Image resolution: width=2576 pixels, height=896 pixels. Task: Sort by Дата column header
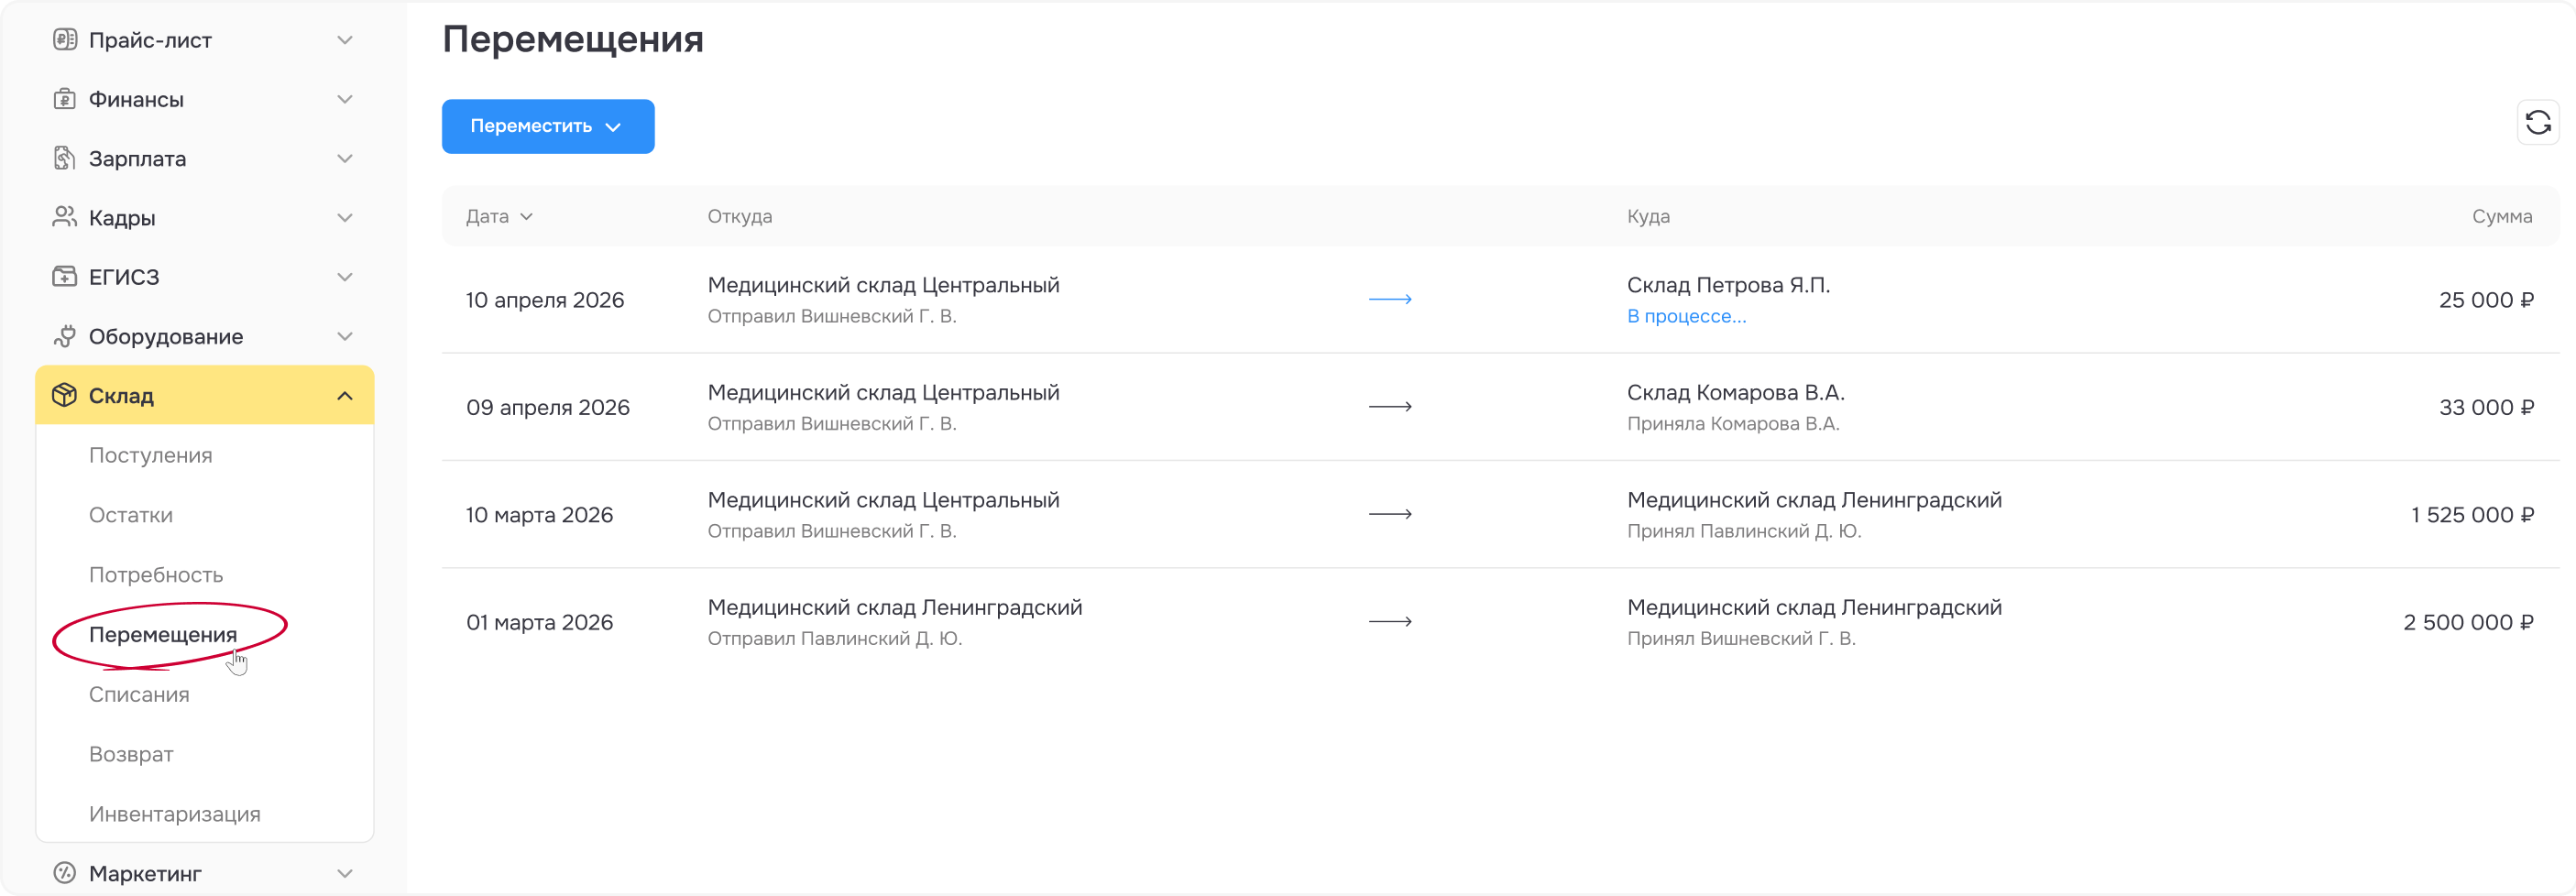click(x=499, y=216)
